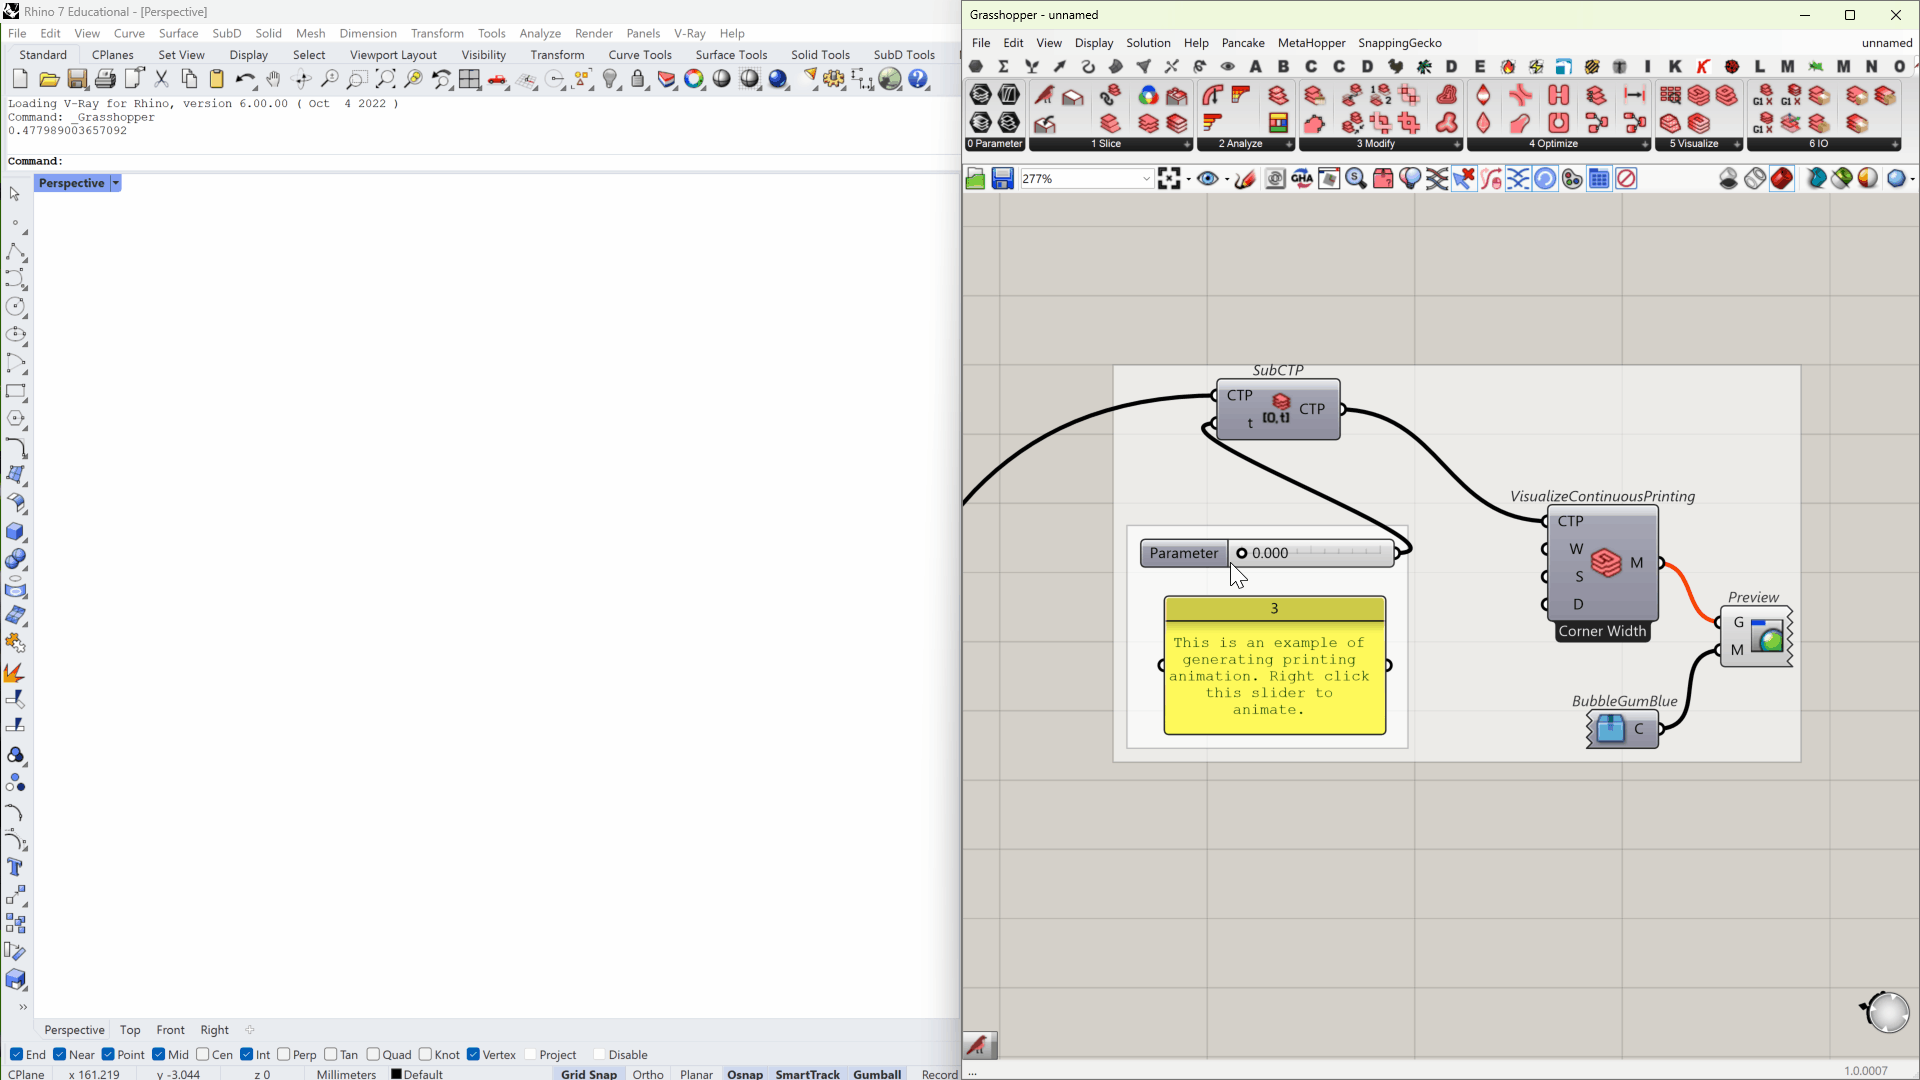Open the Perspective viewport dropdown arrow
The width and height of the screenshot is (1920, 1080).
pos(116,183)
